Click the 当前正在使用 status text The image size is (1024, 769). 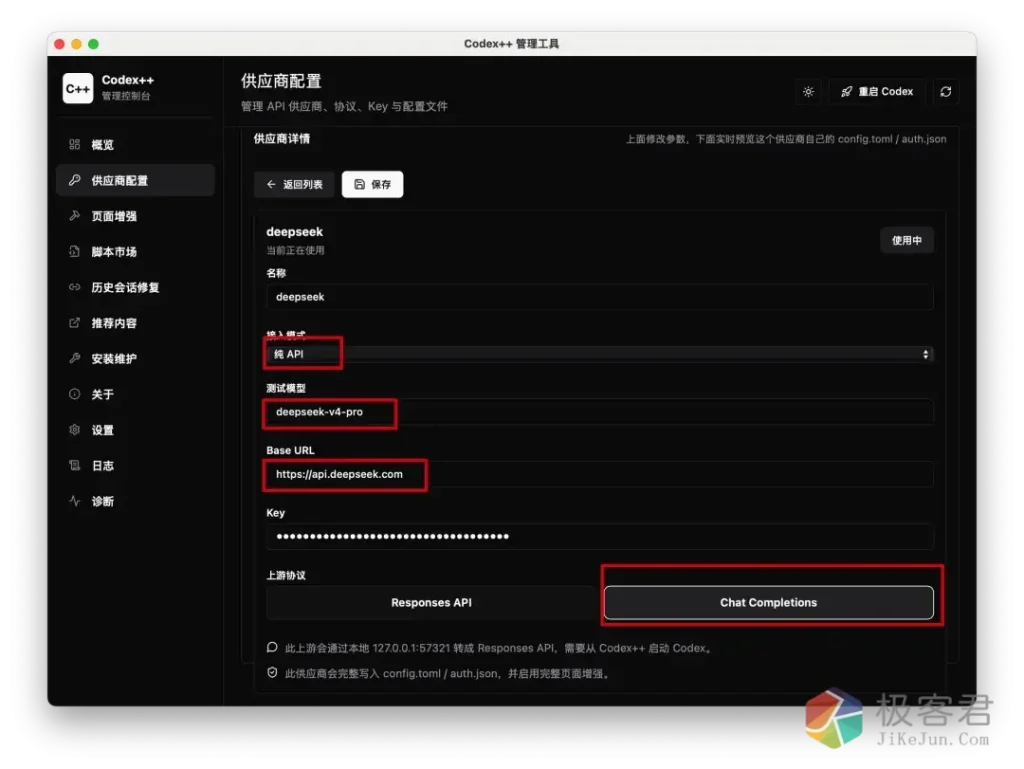(295, 250)
